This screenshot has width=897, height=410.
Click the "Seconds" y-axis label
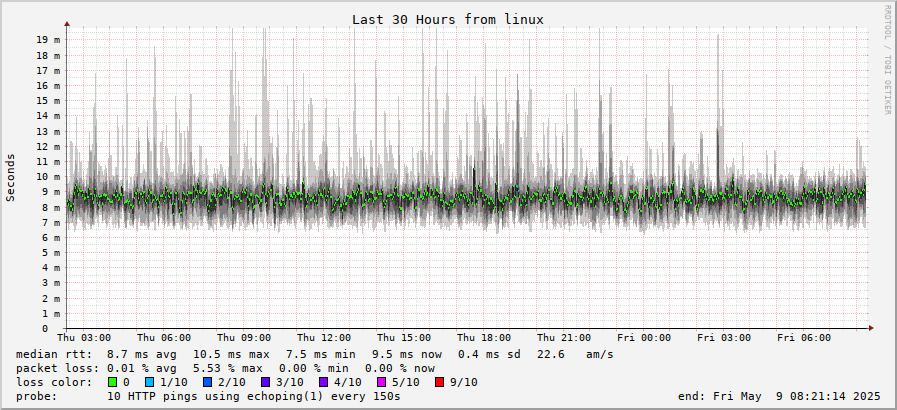(x=10, y=177)
